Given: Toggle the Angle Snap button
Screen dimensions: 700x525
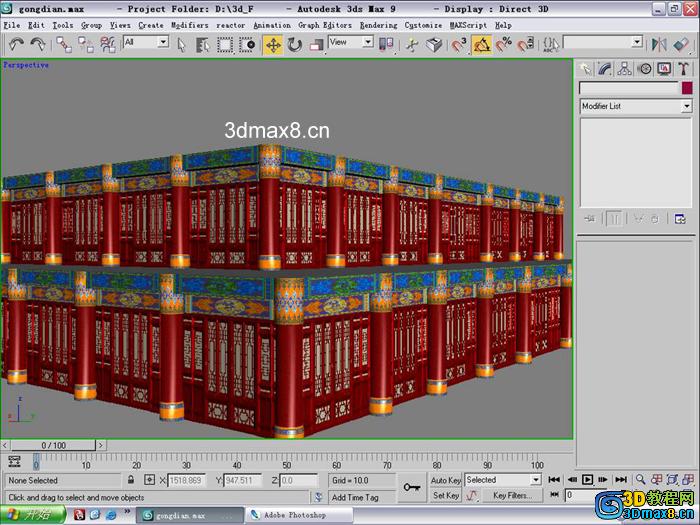Looking at the screenshot, I should click(482, 45).
